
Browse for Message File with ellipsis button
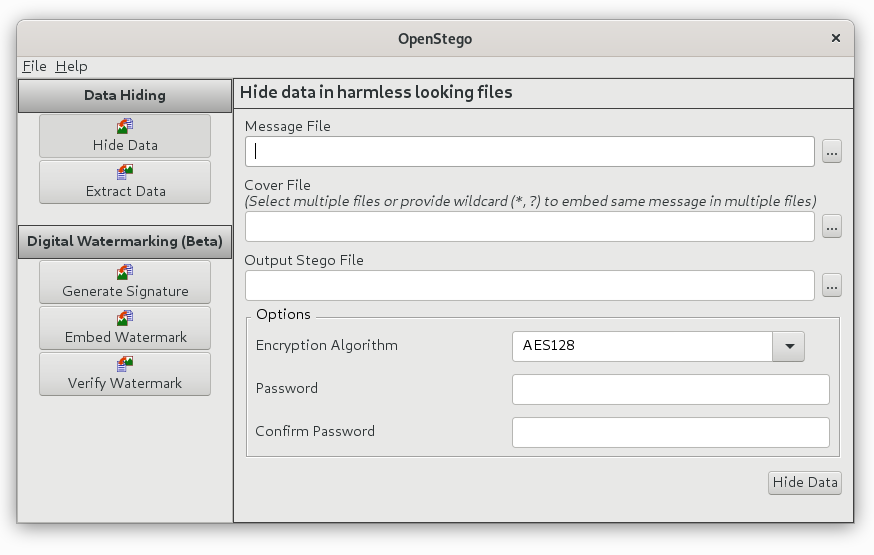click(832, 152)
